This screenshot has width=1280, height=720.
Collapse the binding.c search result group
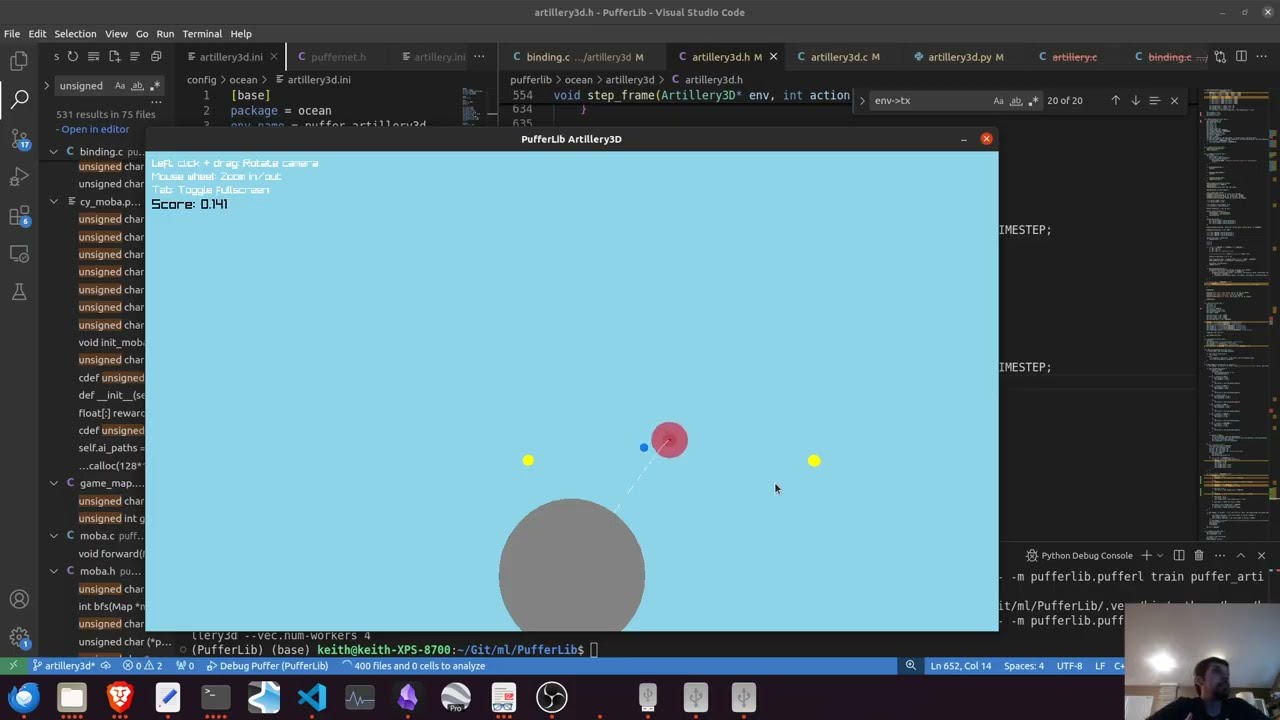[54, 152]
